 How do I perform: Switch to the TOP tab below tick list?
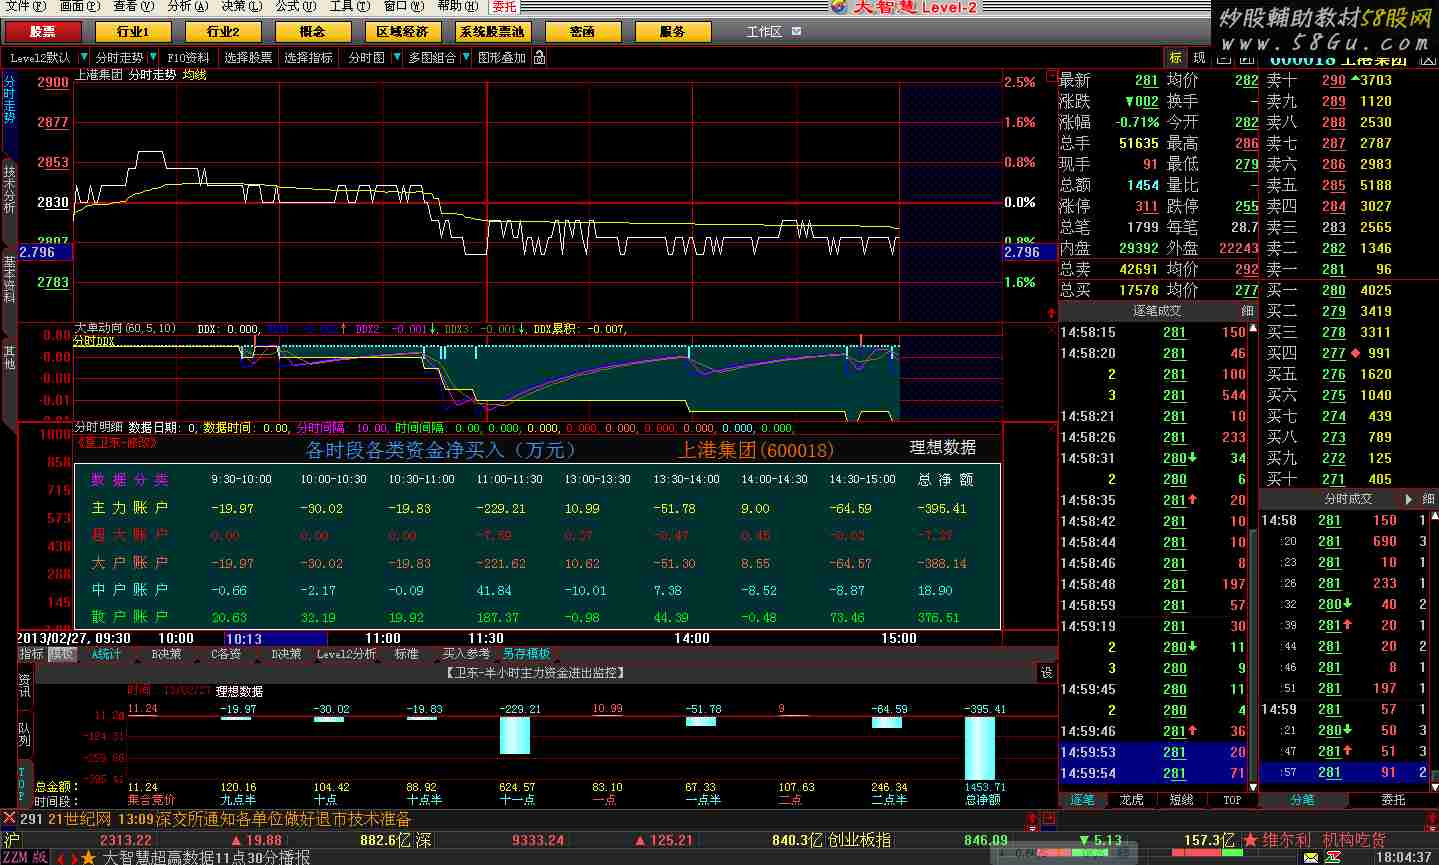(x=1231, y=800)
